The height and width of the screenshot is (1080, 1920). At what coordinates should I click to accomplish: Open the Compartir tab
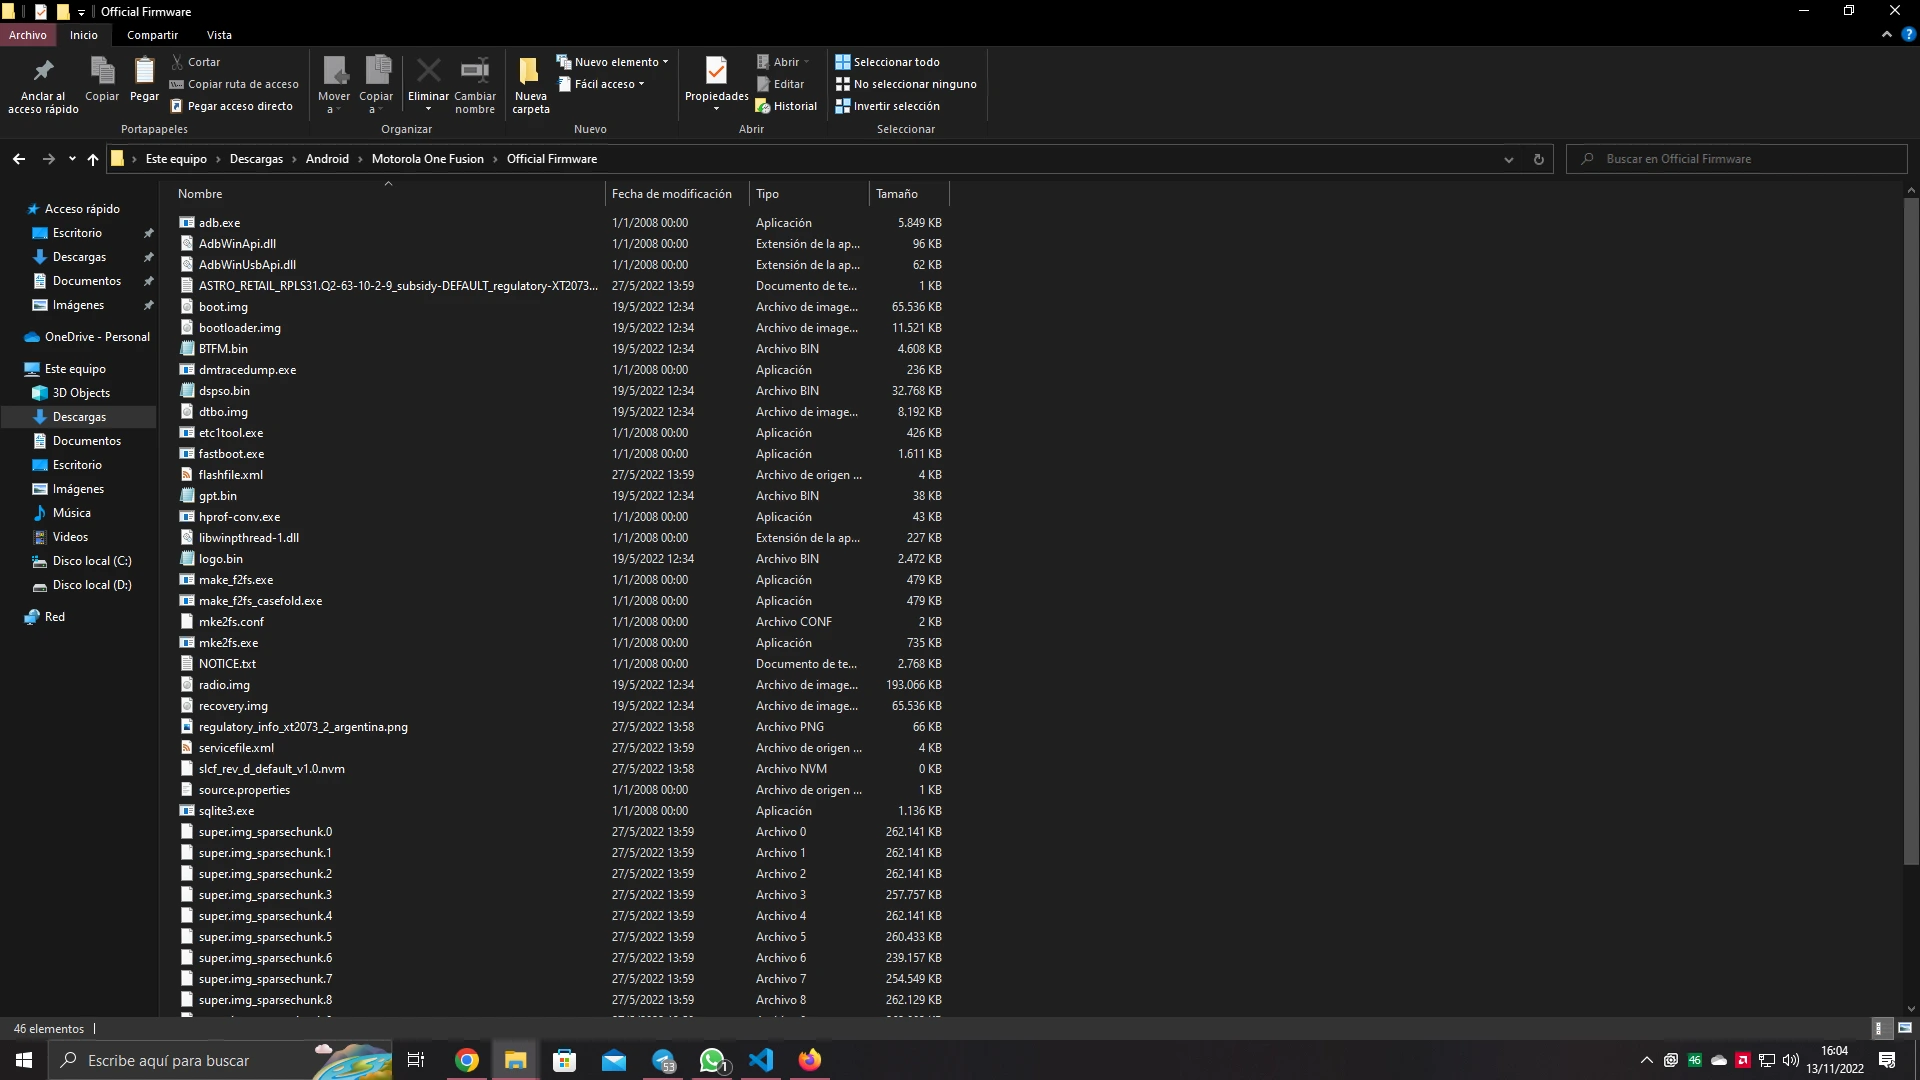(x=151, y=34)
